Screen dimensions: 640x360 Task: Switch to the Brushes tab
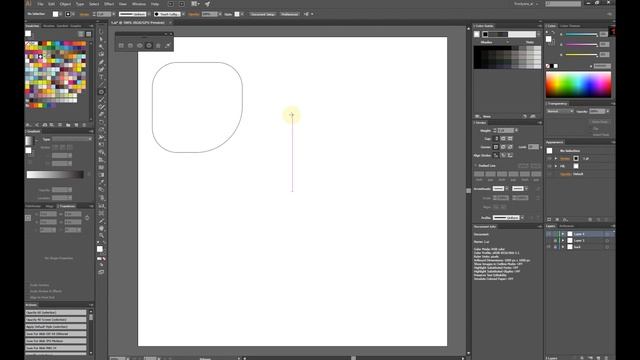[x=49, y=26]
